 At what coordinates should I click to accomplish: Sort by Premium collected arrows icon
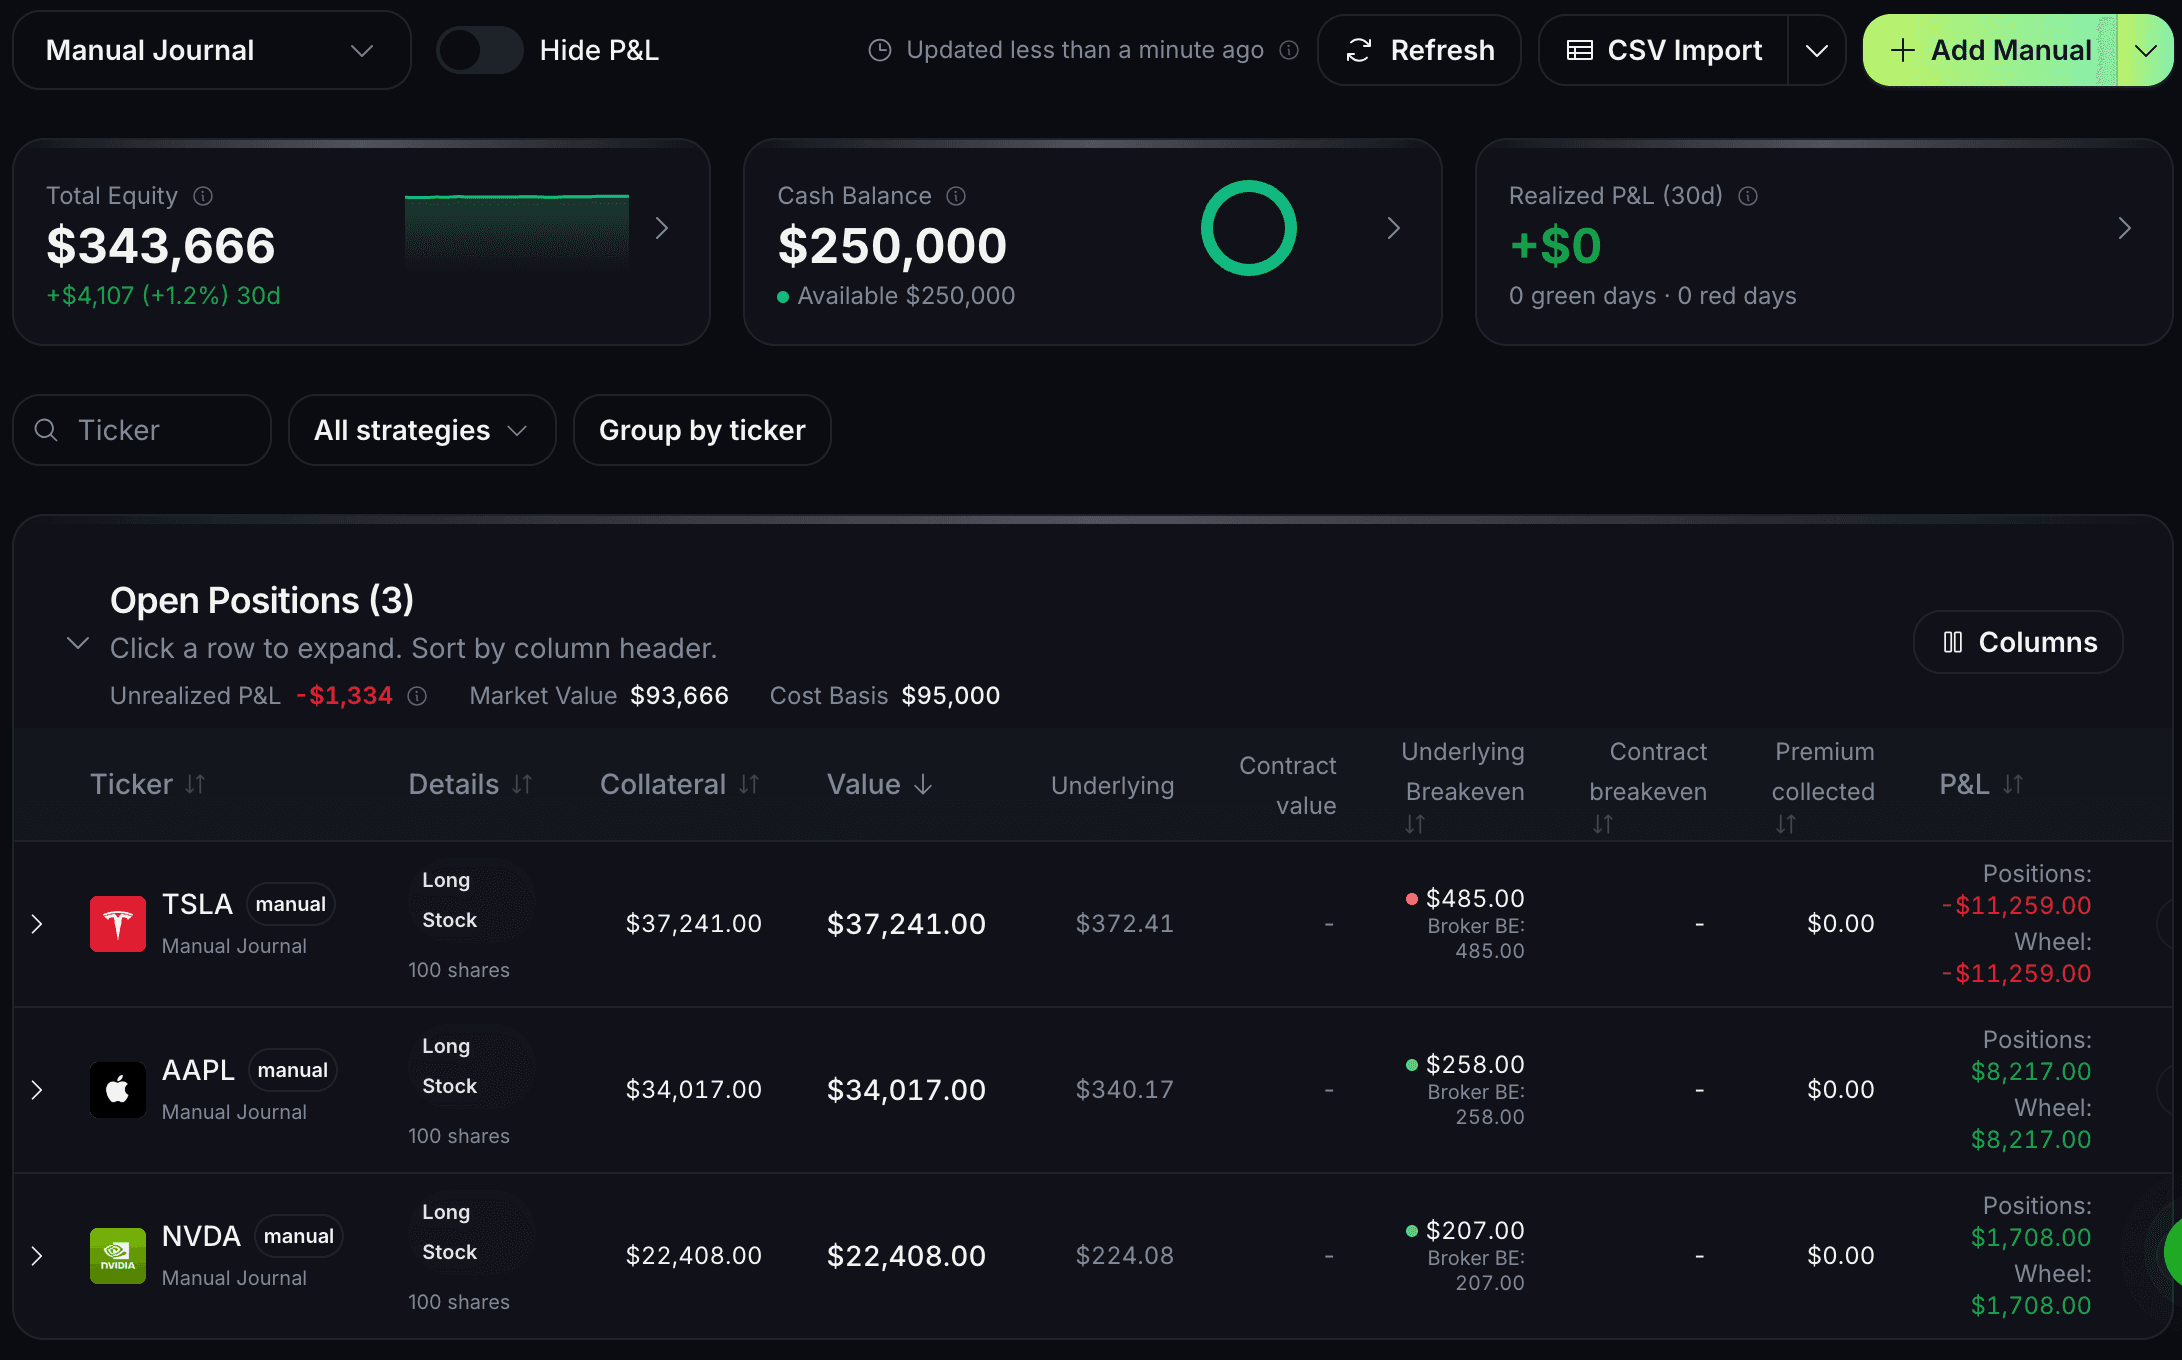[1786, 824]
